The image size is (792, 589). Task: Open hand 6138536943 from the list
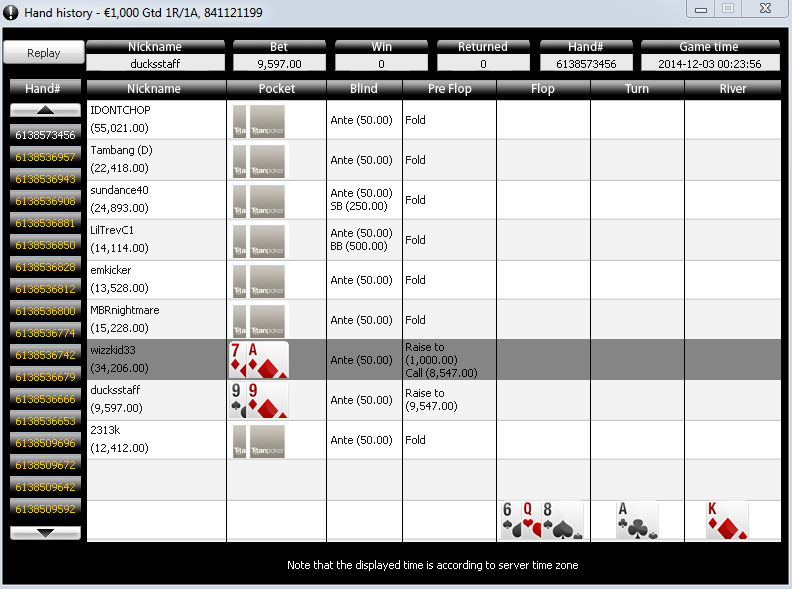click(x=45, y=179)
